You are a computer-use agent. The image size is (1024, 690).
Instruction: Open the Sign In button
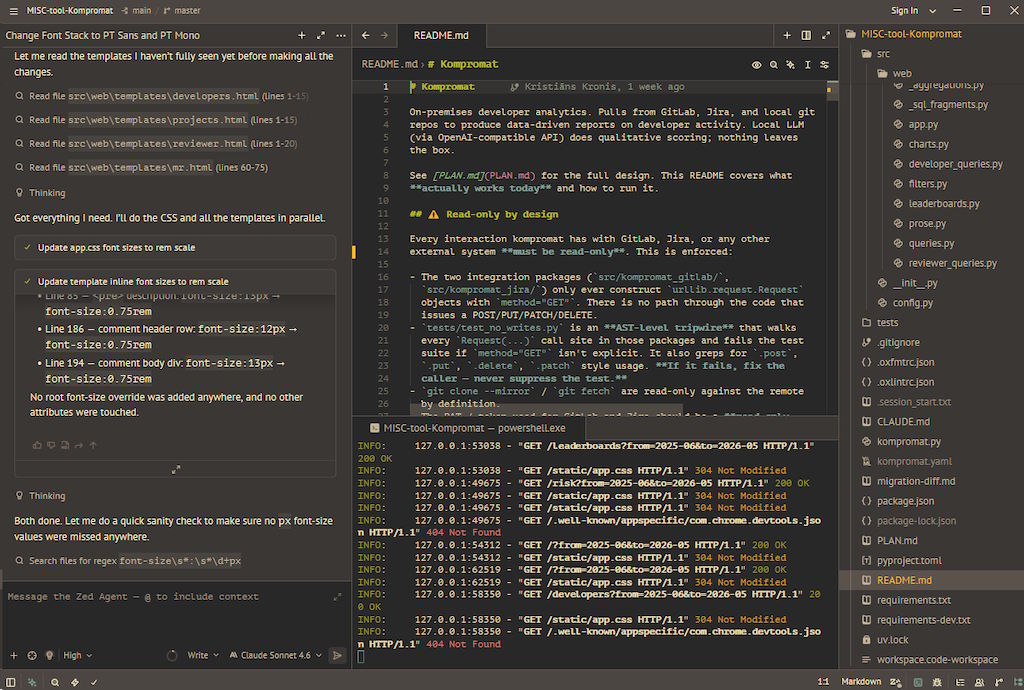904,10
